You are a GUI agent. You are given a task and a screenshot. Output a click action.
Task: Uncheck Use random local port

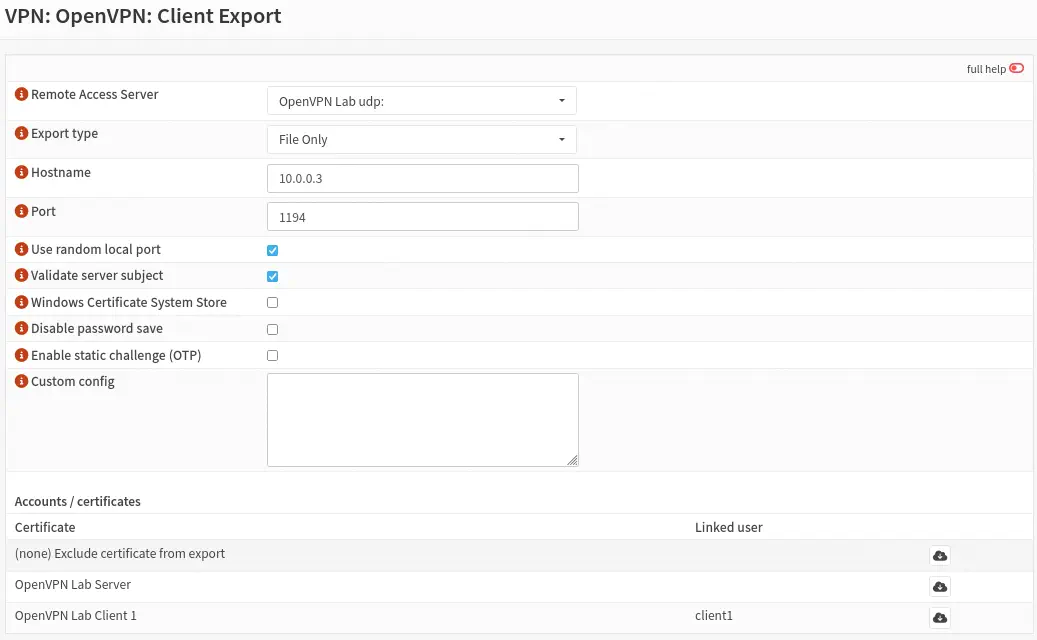click(272, 250)
